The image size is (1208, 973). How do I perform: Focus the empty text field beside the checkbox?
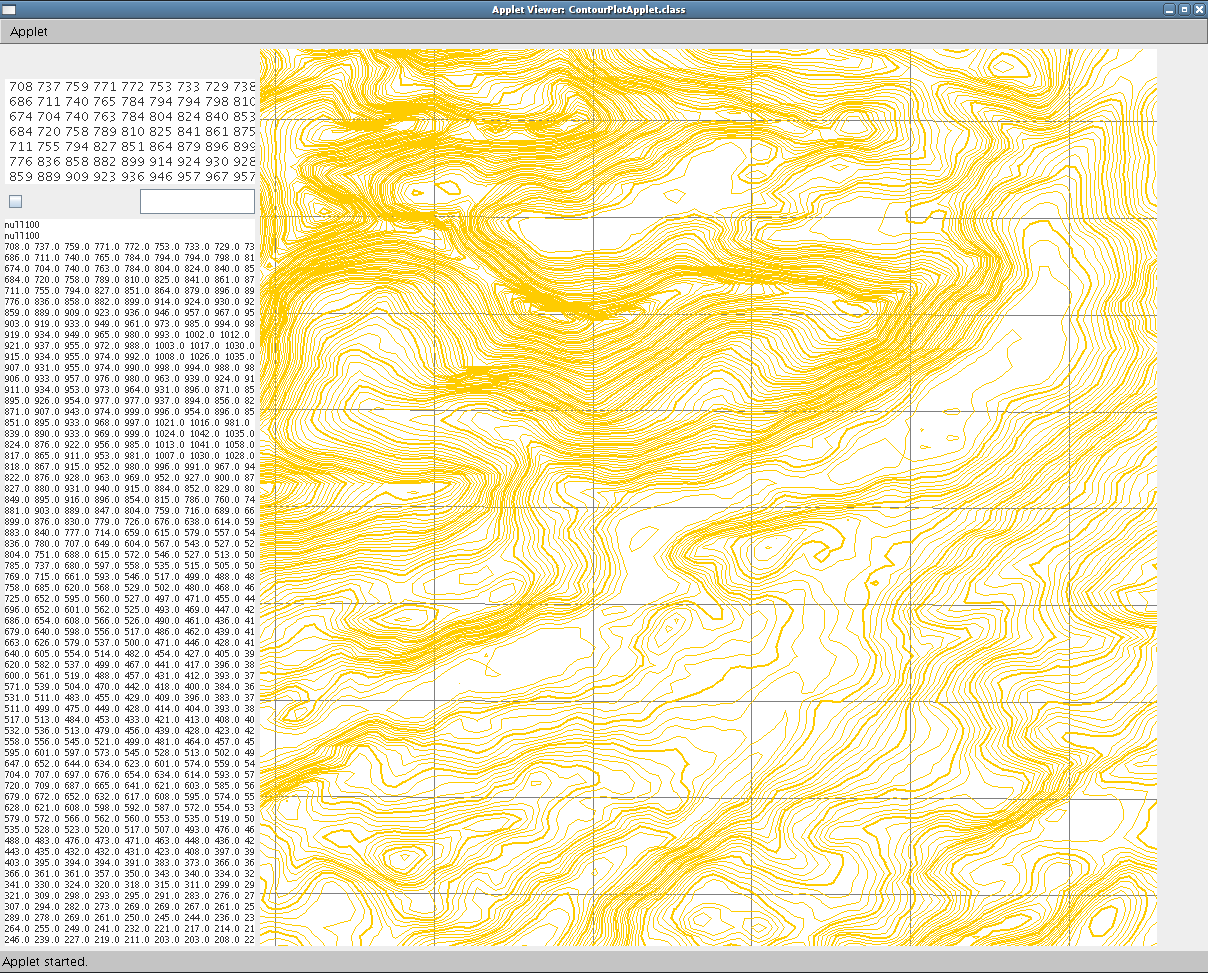197,201
